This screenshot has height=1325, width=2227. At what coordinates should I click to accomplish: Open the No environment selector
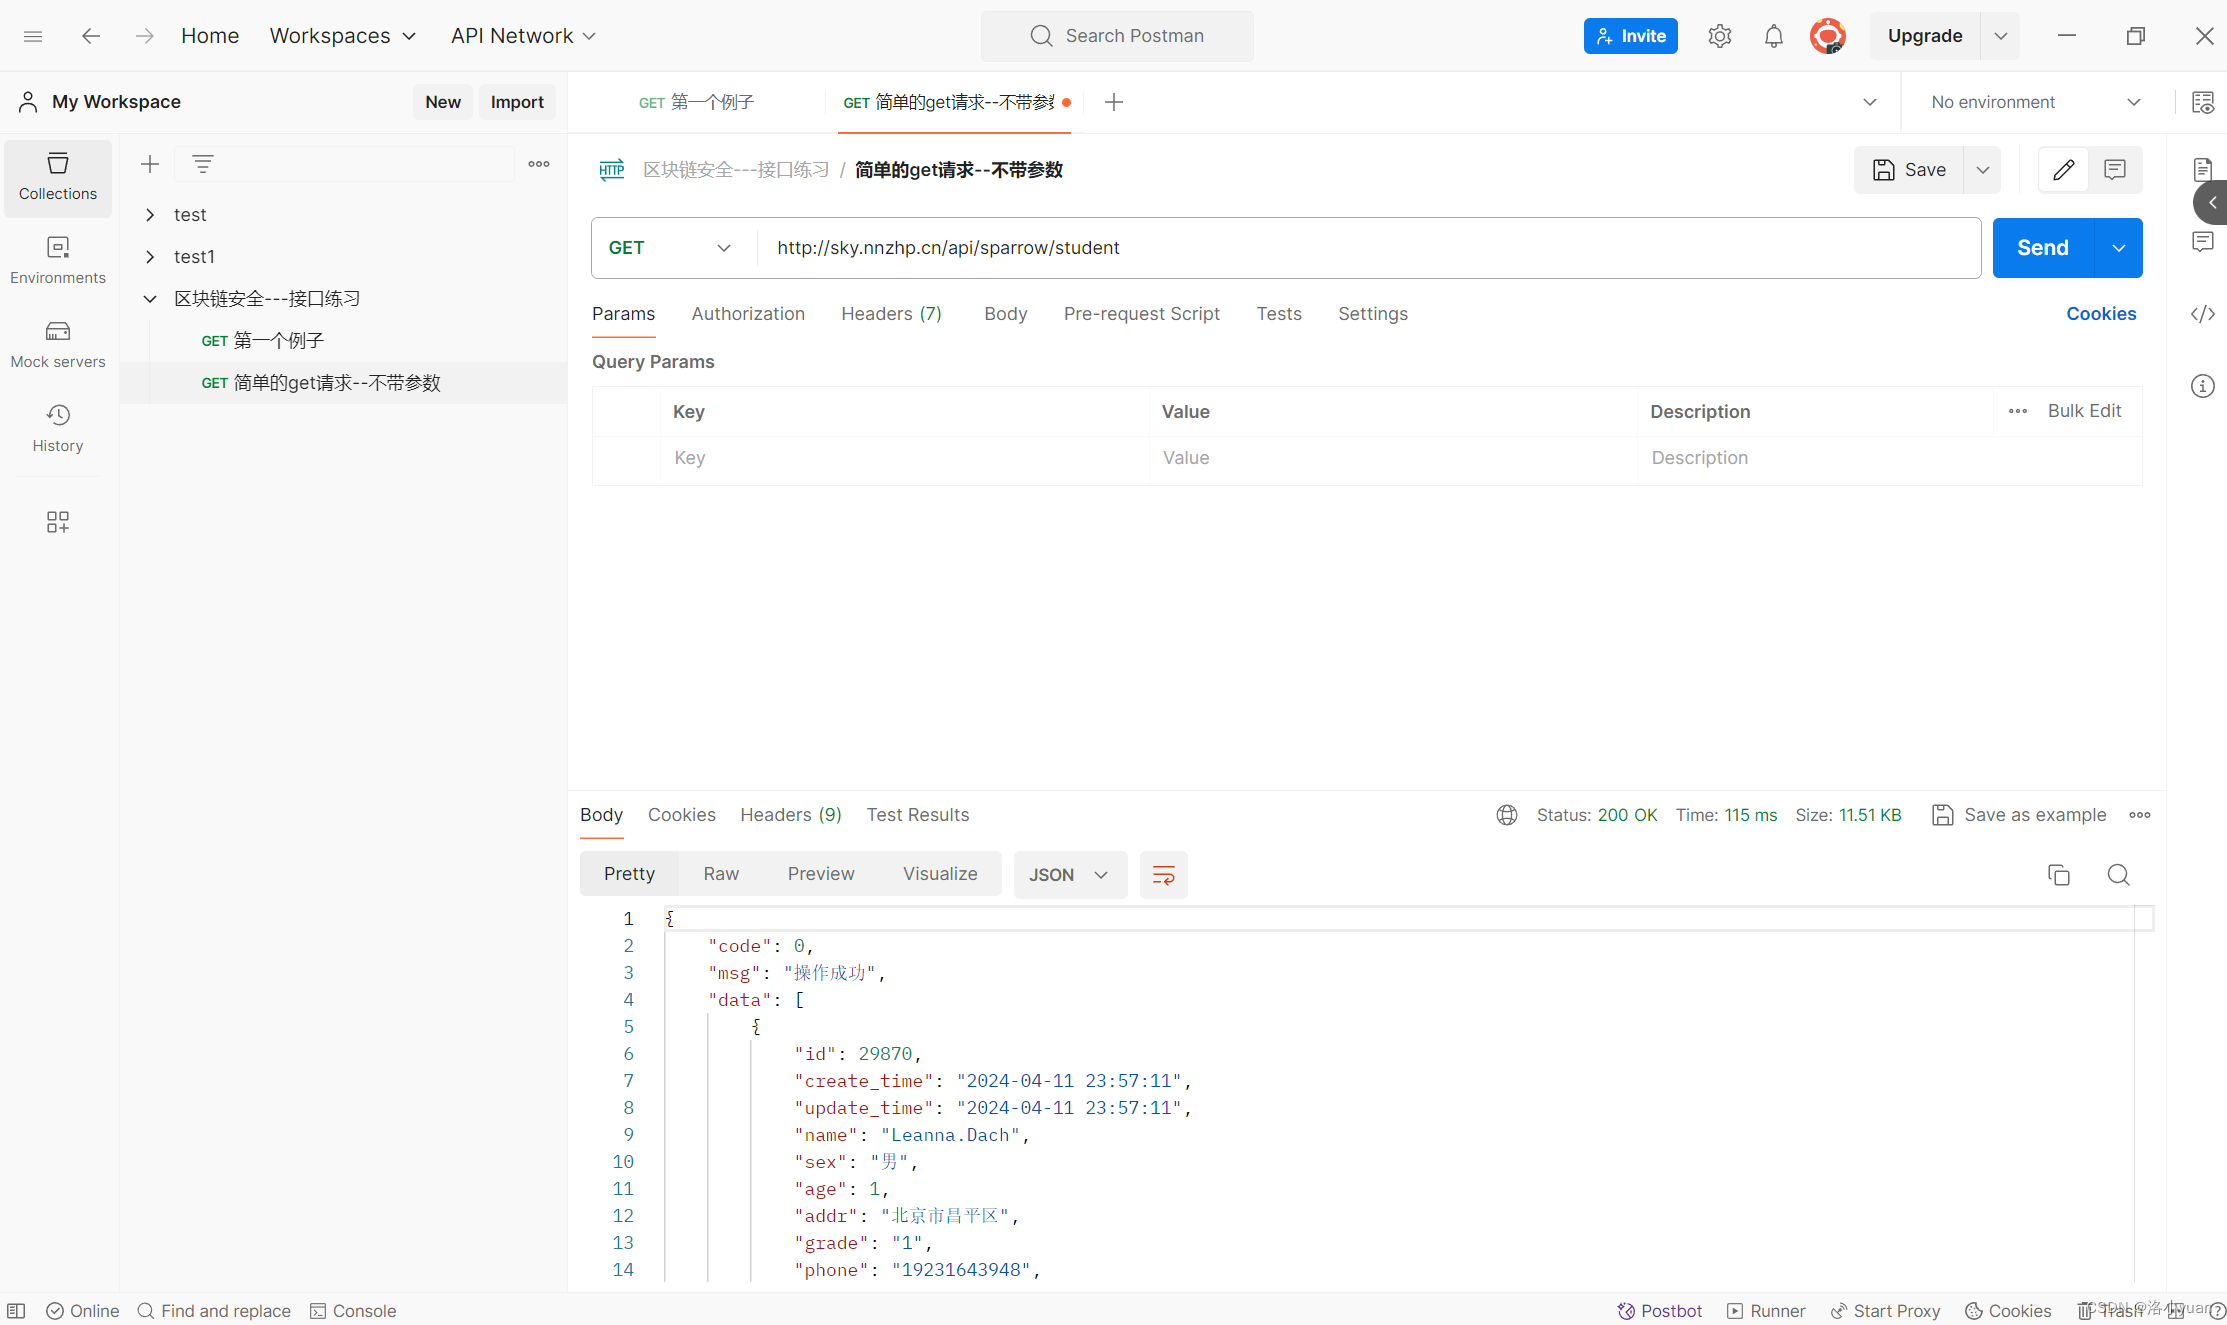[x=2036, y=102]
